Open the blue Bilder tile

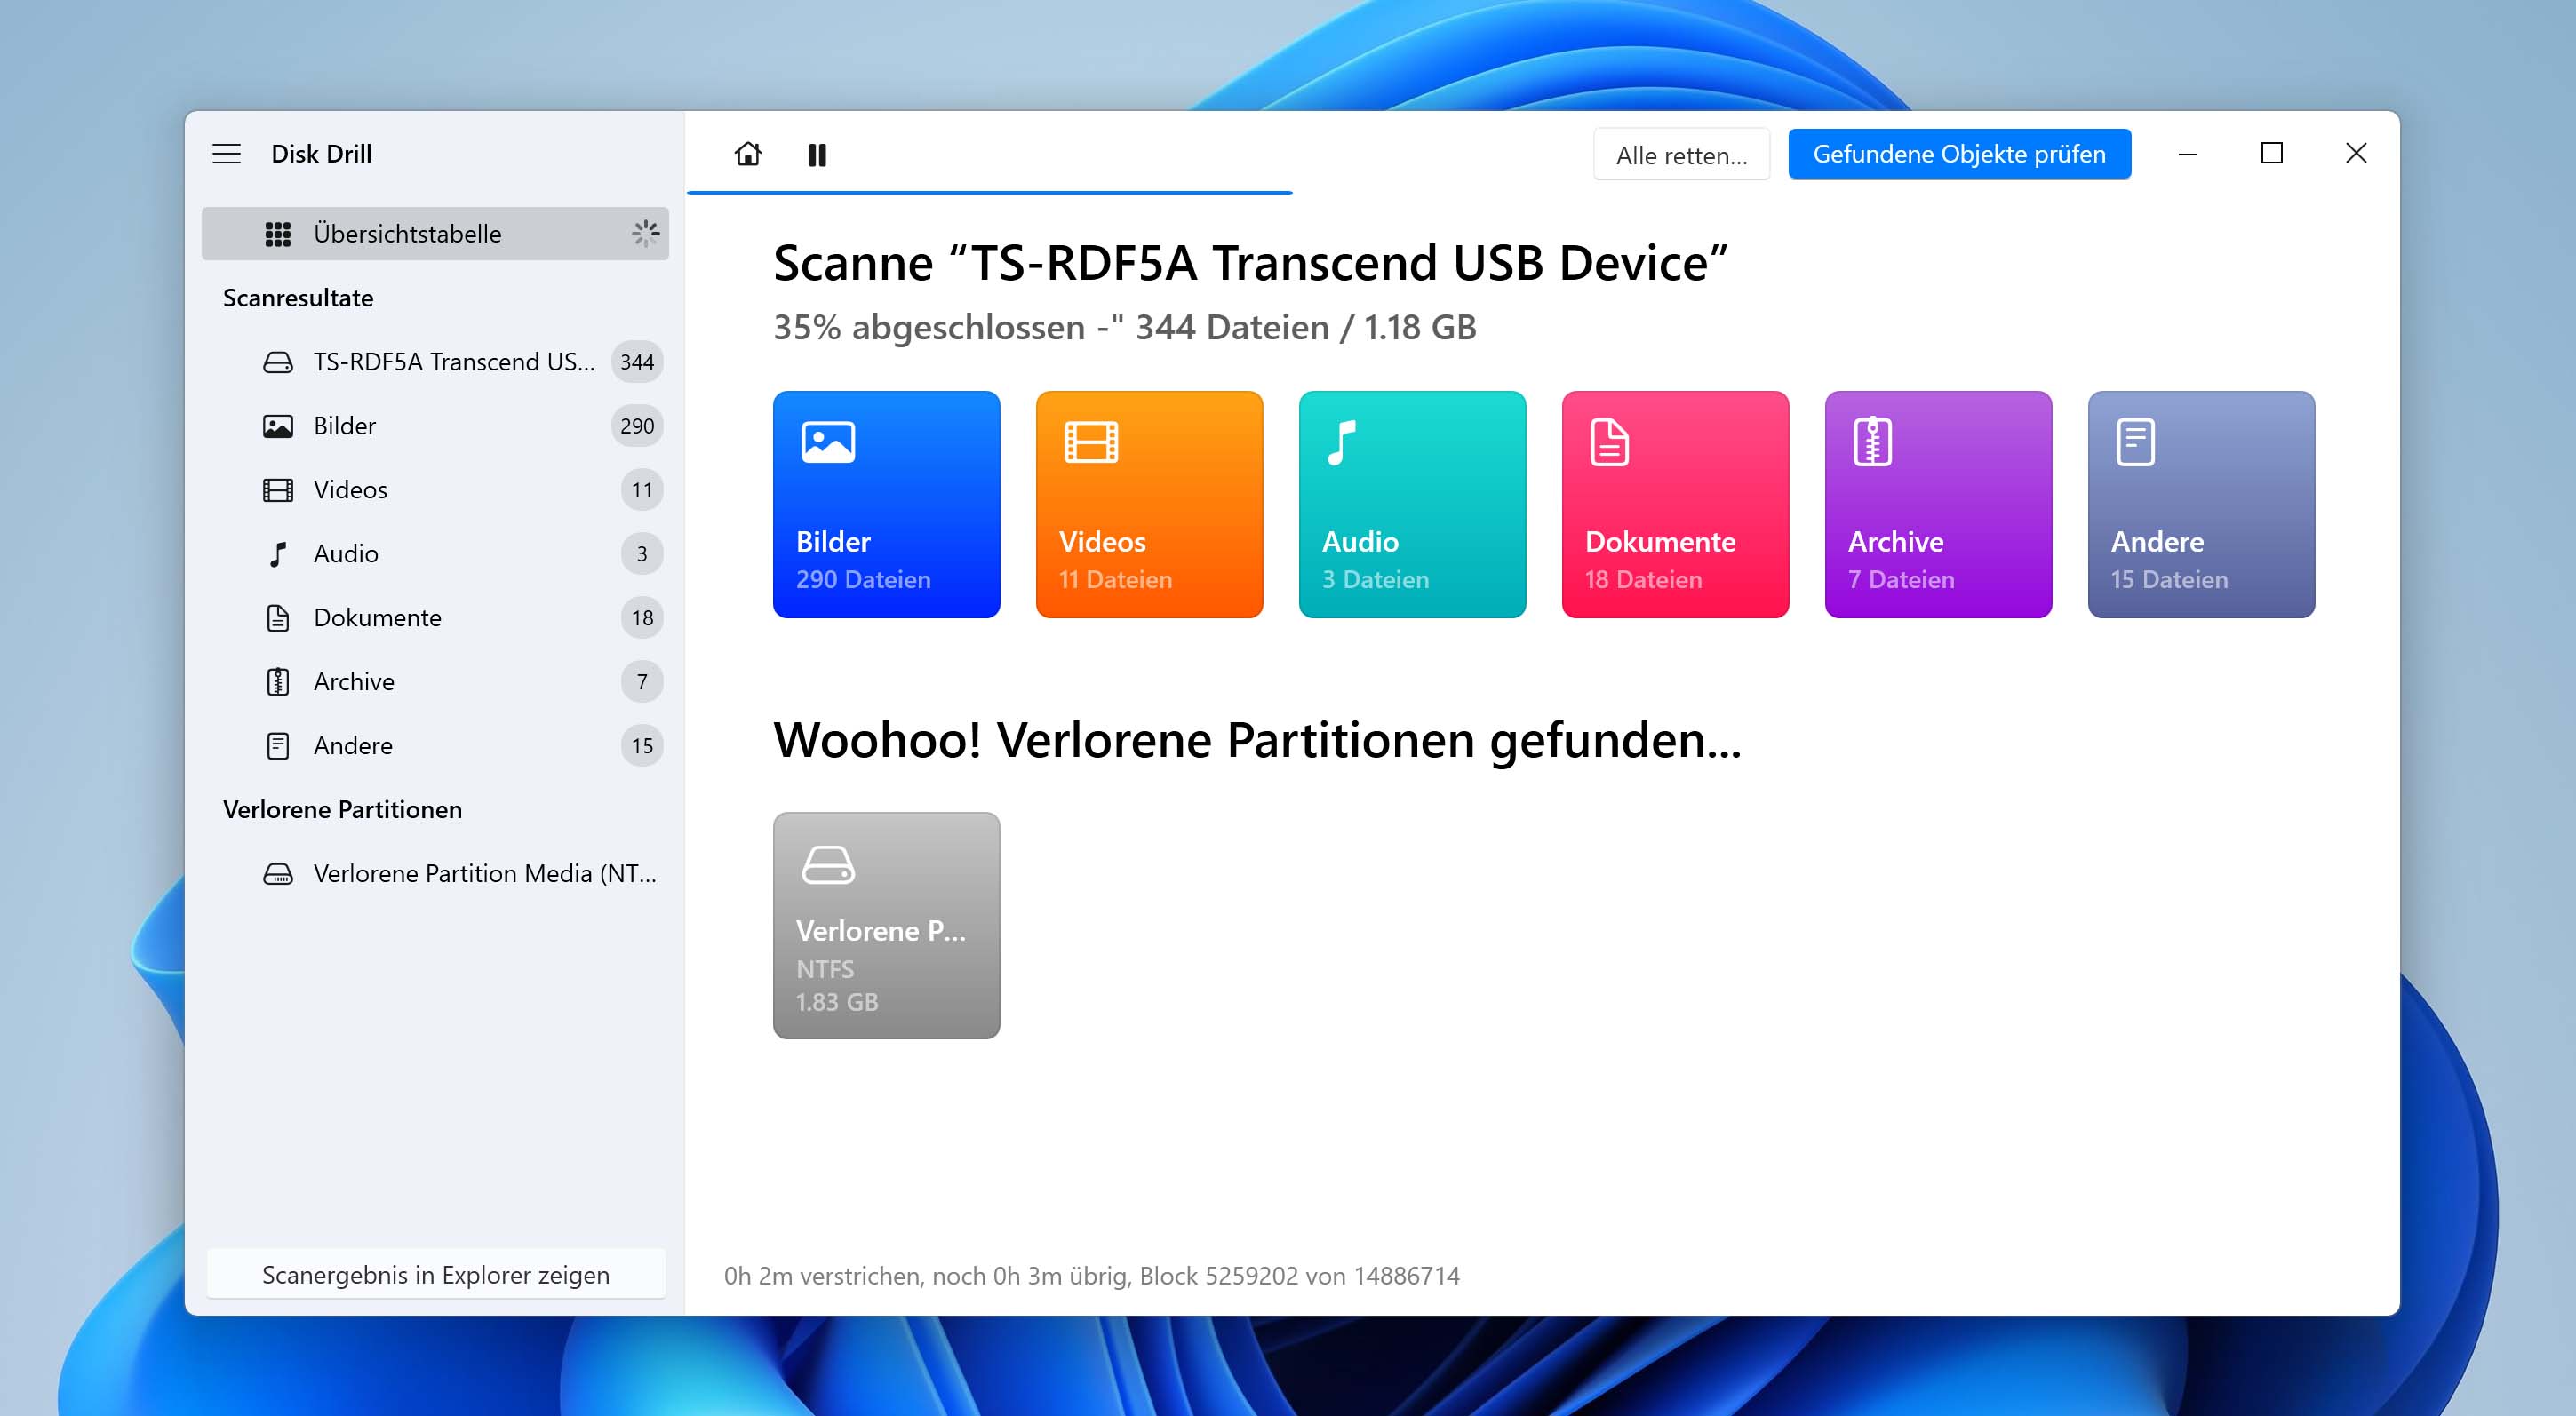[x=886, y=504]
